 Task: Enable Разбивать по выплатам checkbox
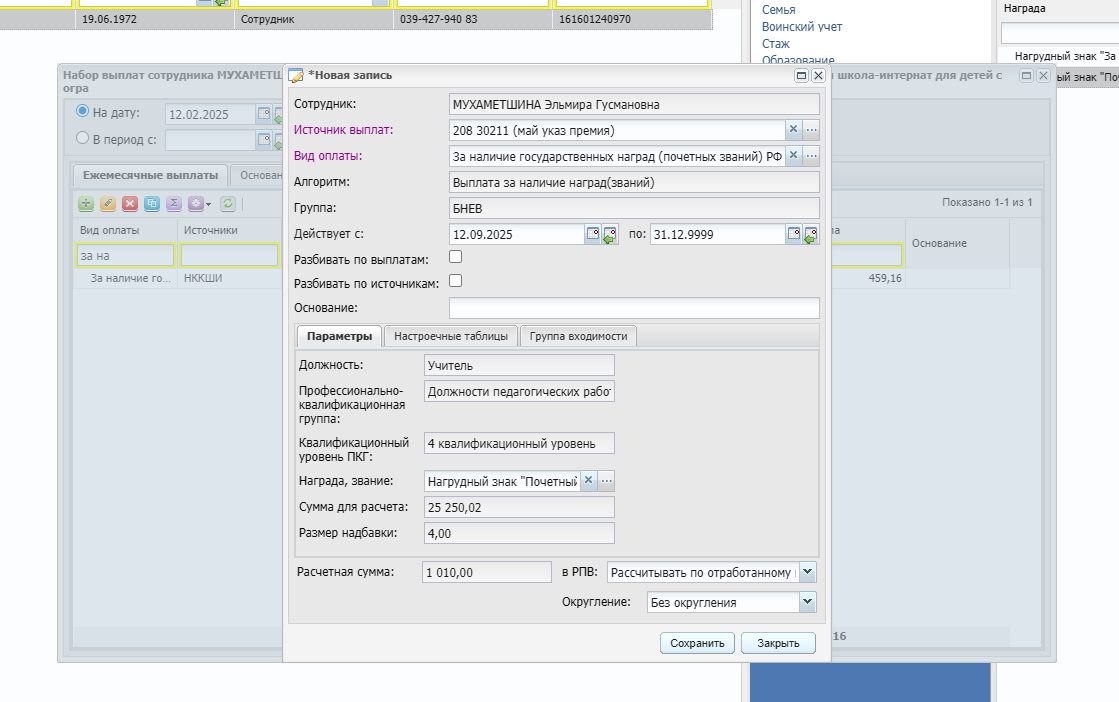(455, 257)
